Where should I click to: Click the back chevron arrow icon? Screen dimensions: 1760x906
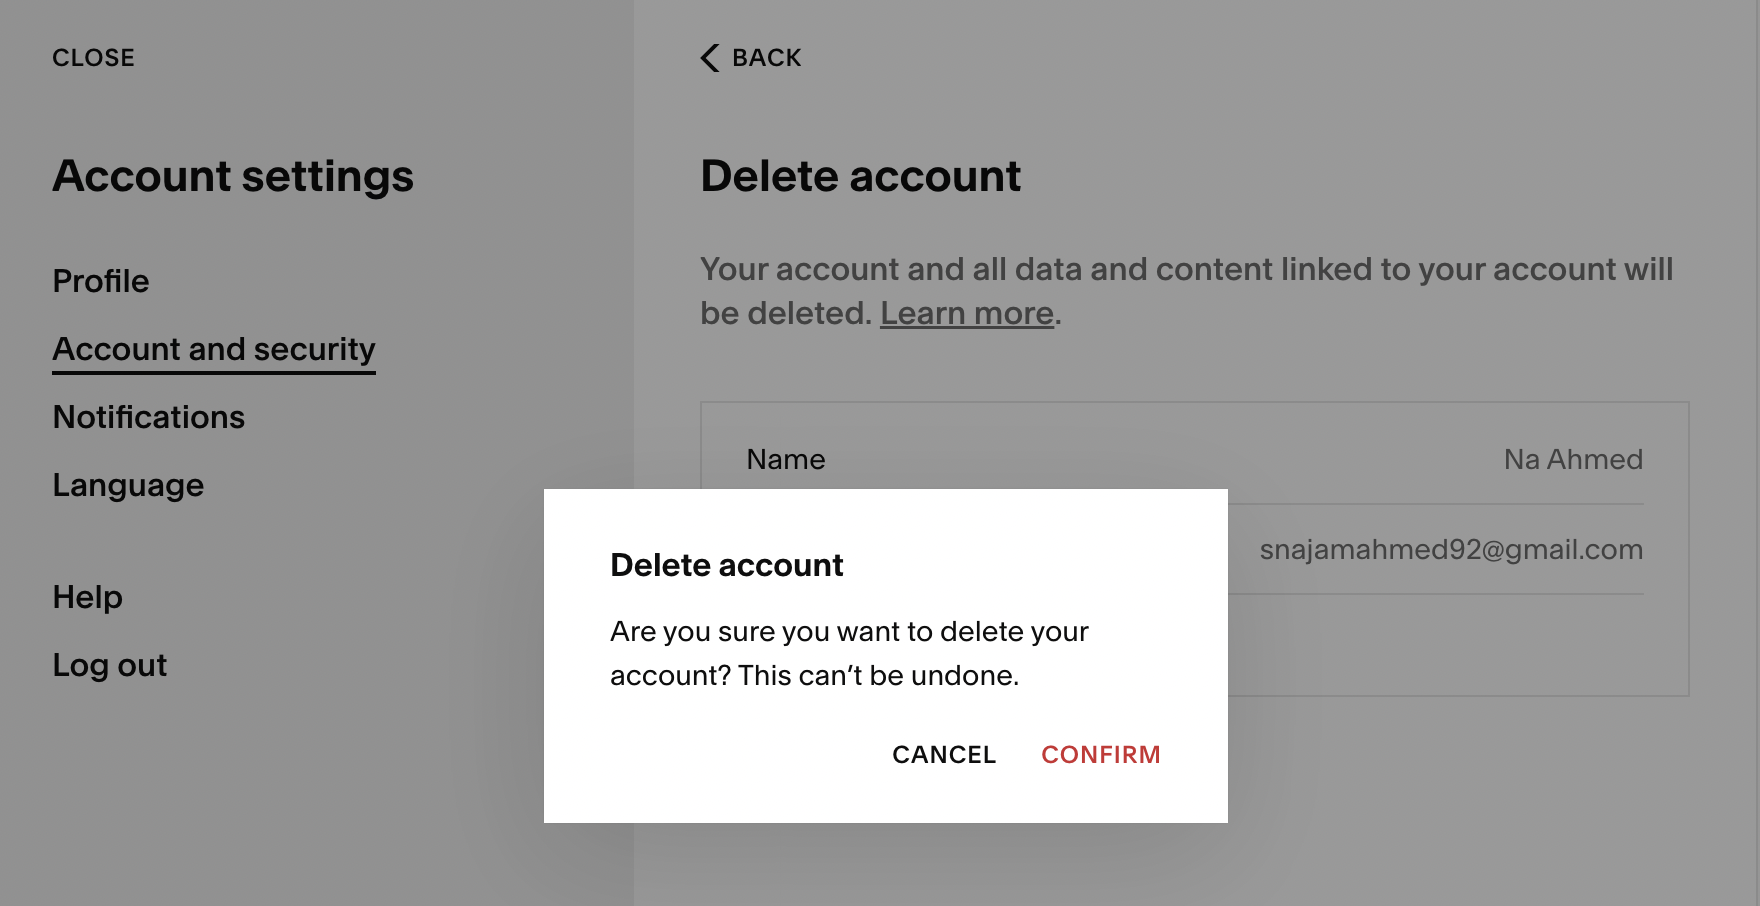point(710,58)
